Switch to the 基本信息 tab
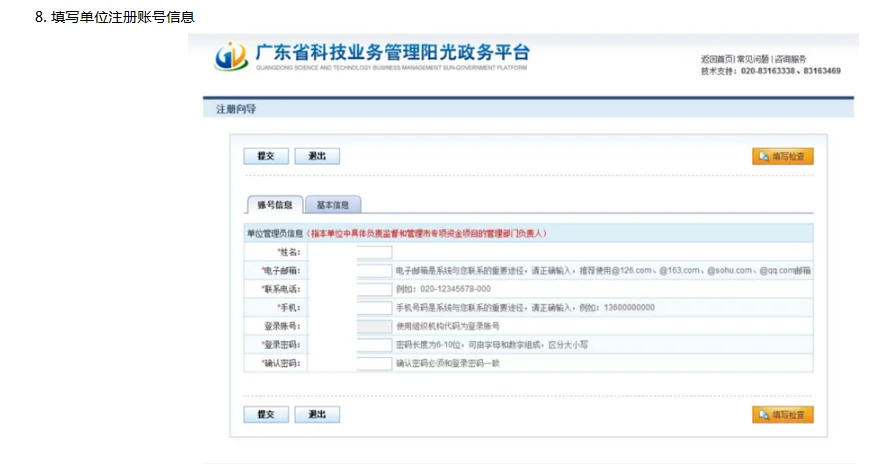The width and height of the screenshot is (890, 467). (333, 205)
